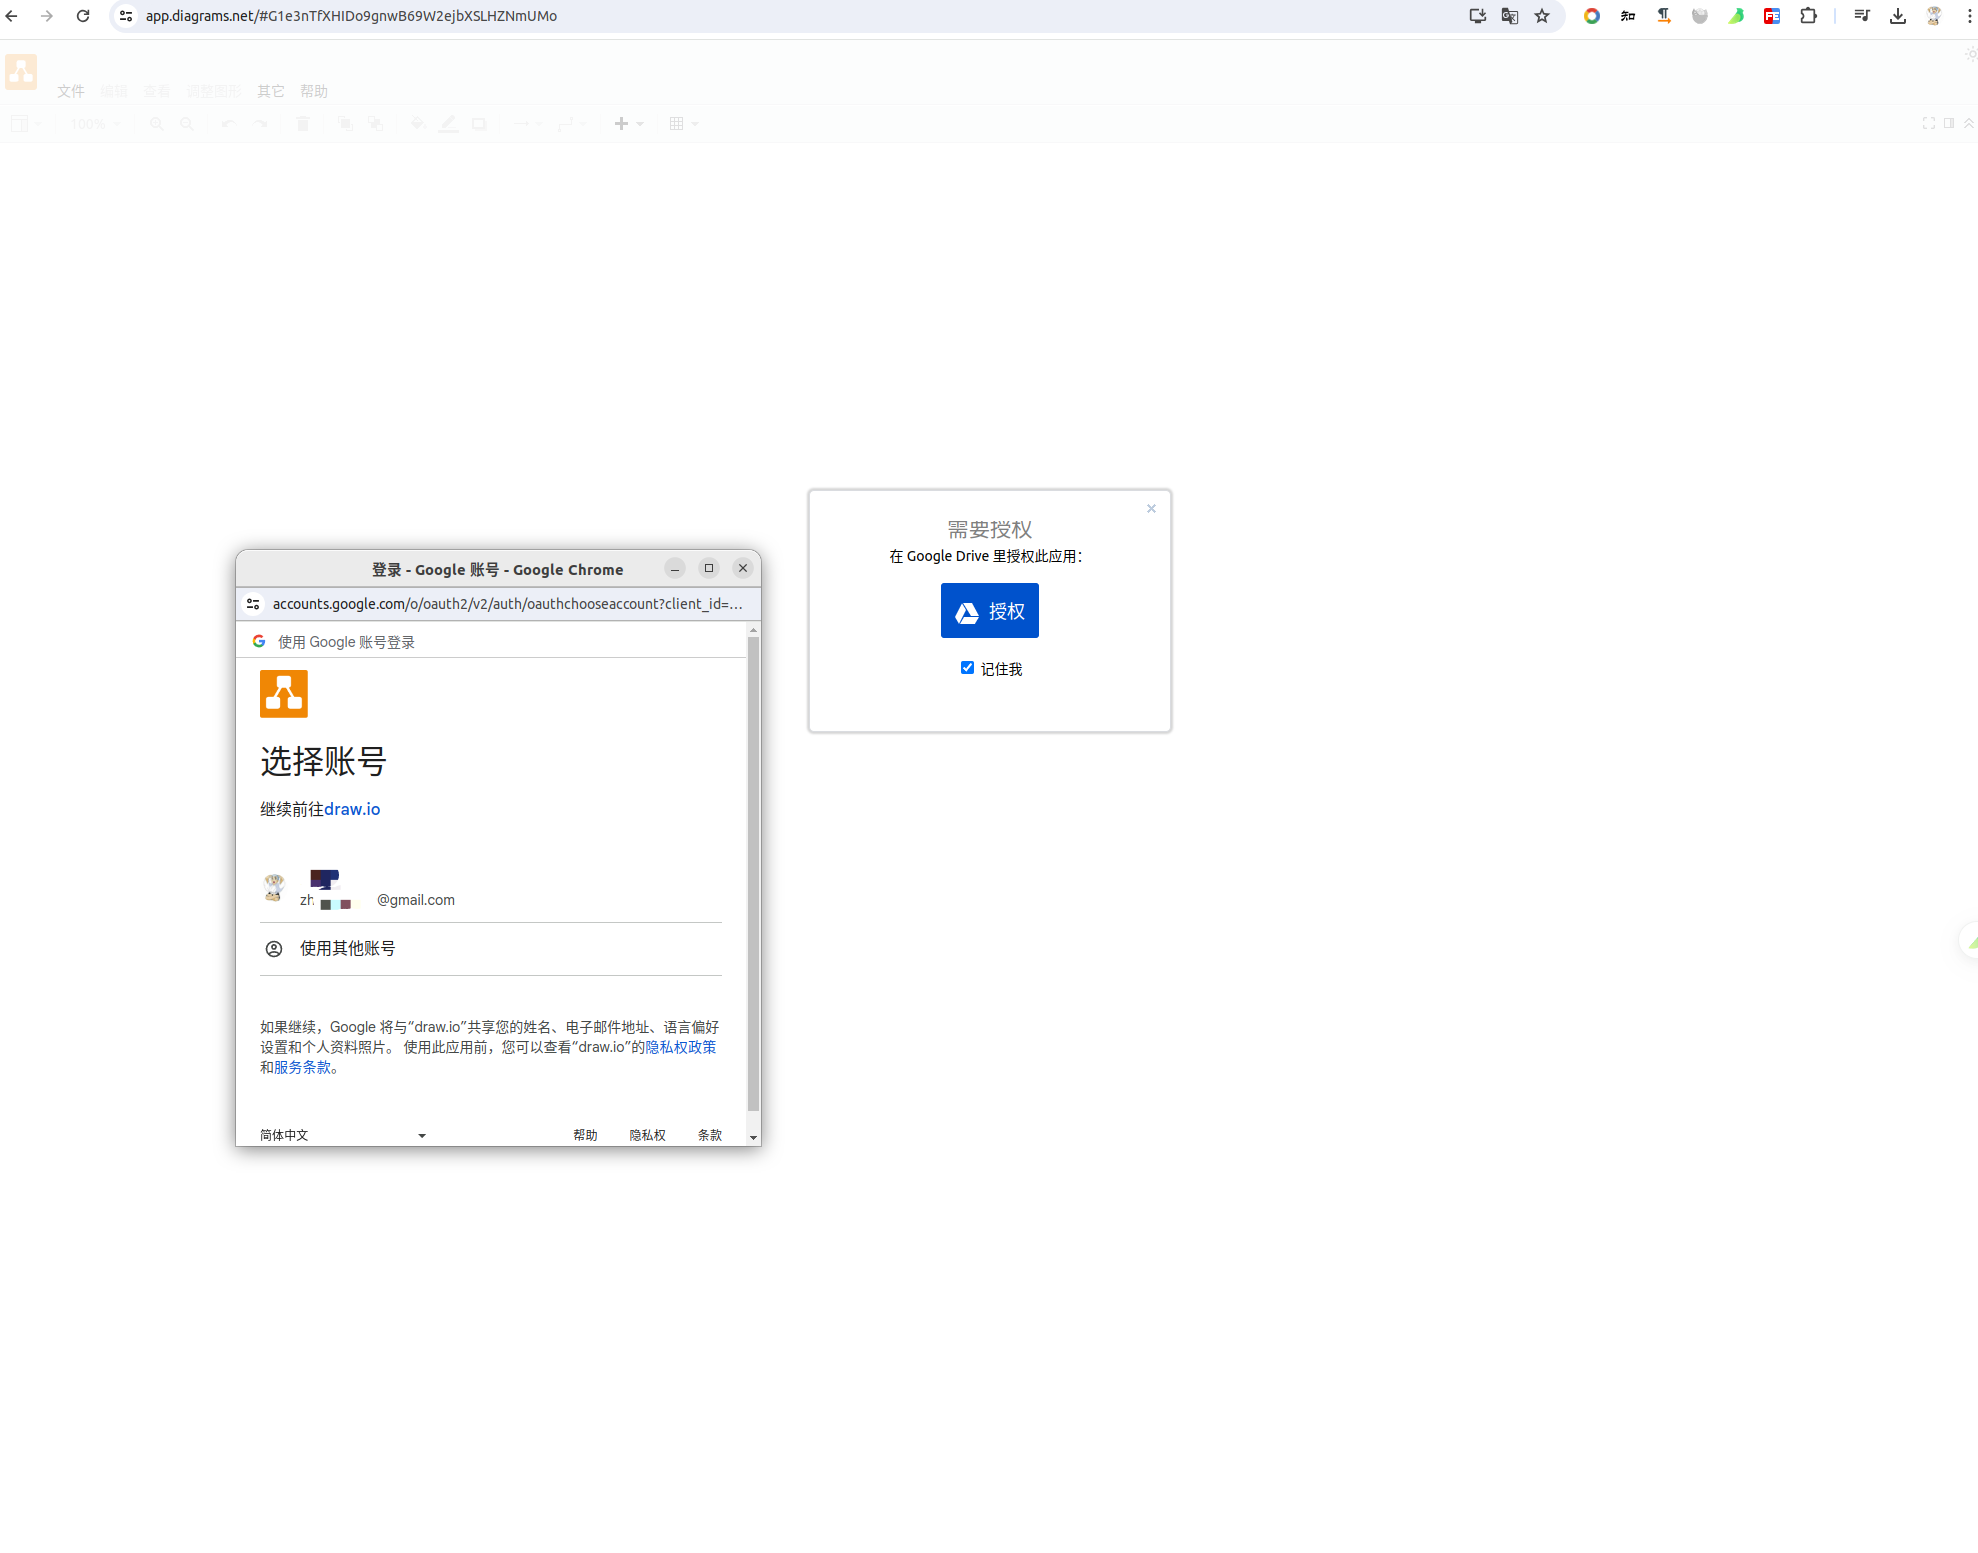Click the draw.io orange logo in popup
Viewport: 1978px width, 1553px height.
coord(284,693)
